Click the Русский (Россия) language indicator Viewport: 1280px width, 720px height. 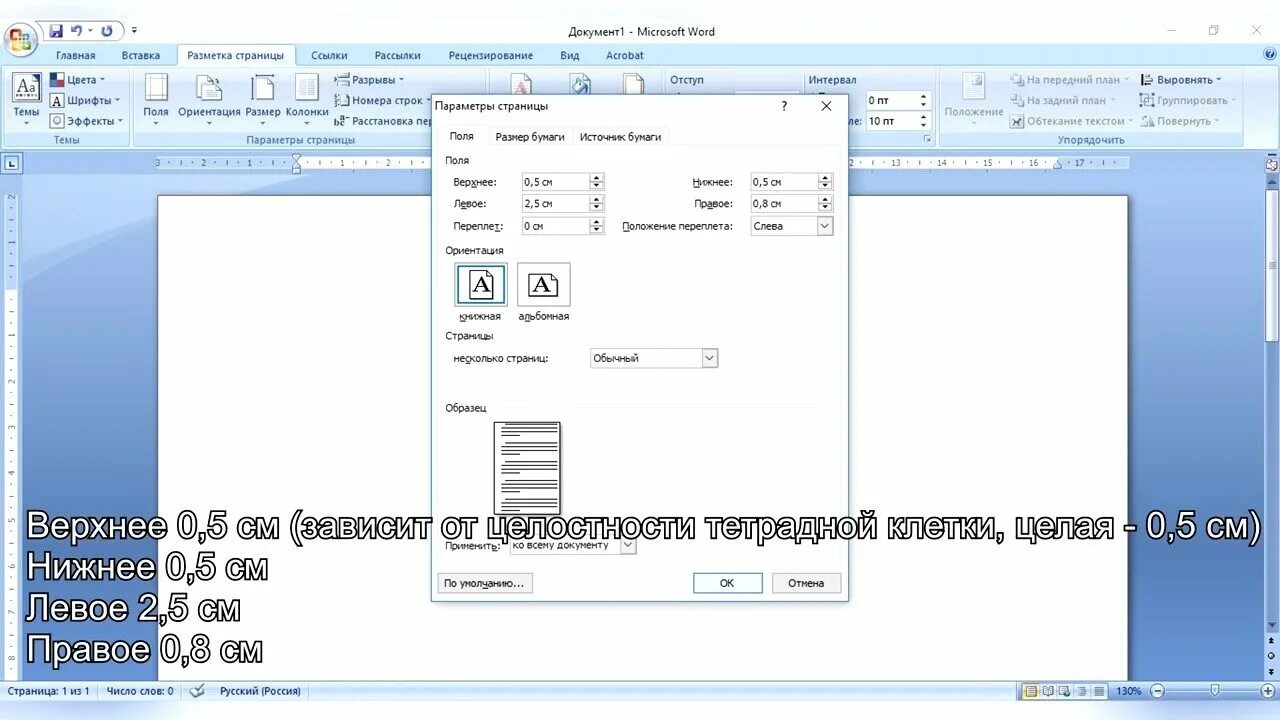[260, 691]
